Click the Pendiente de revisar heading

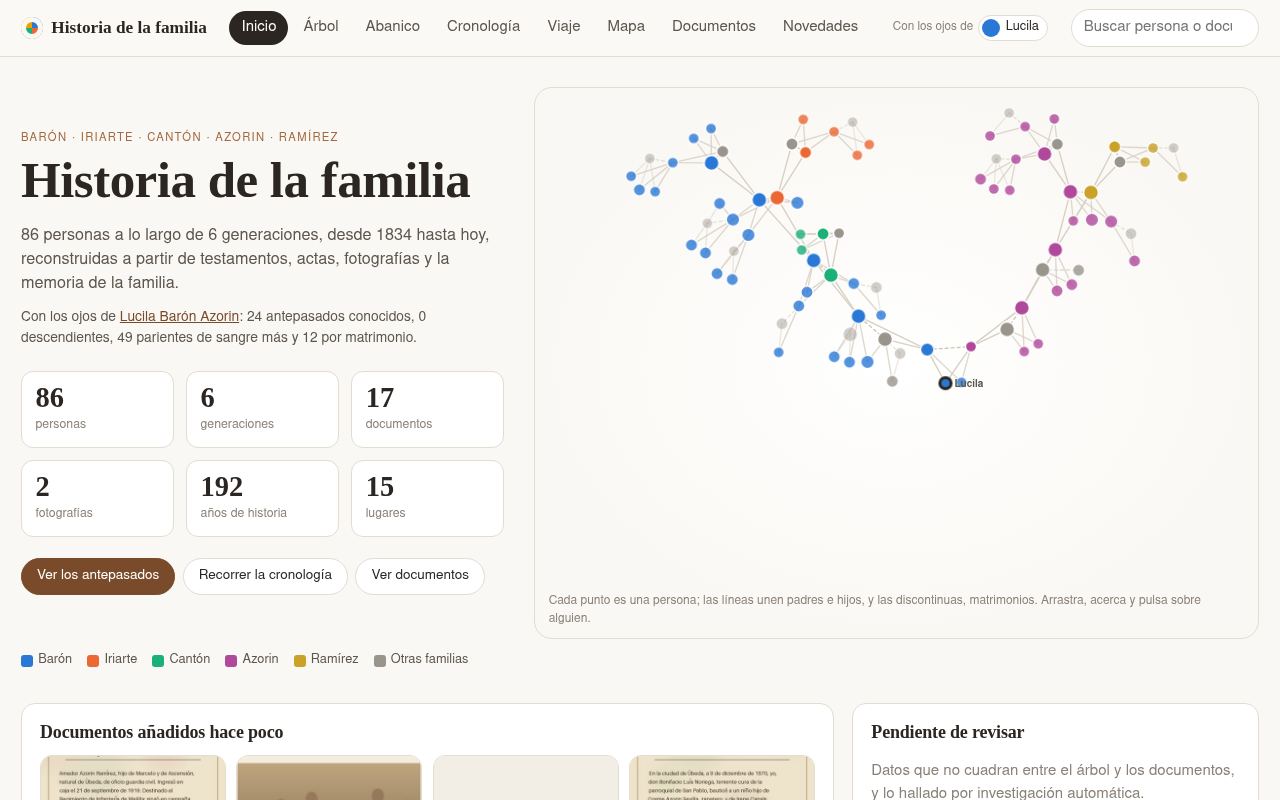point(948,732)
